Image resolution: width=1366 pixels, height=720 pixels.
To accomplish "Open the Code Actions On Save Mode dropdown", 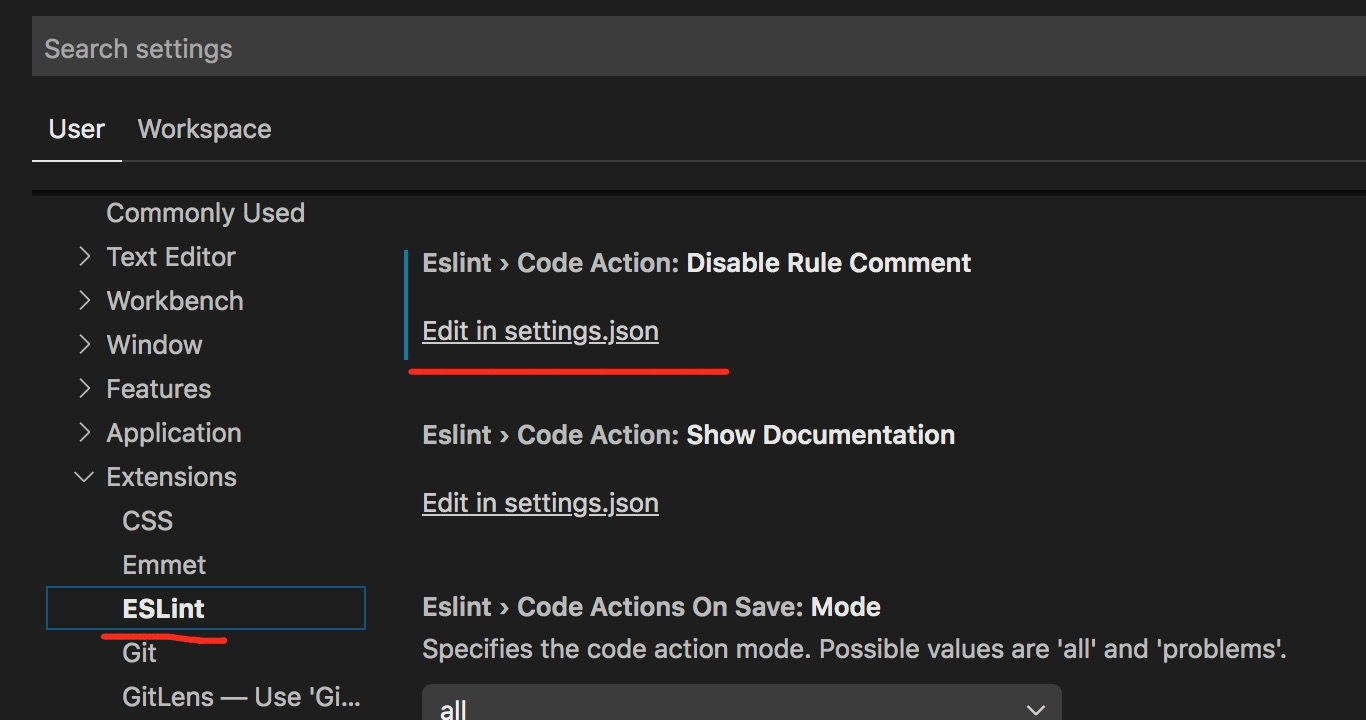I will 741,702.
